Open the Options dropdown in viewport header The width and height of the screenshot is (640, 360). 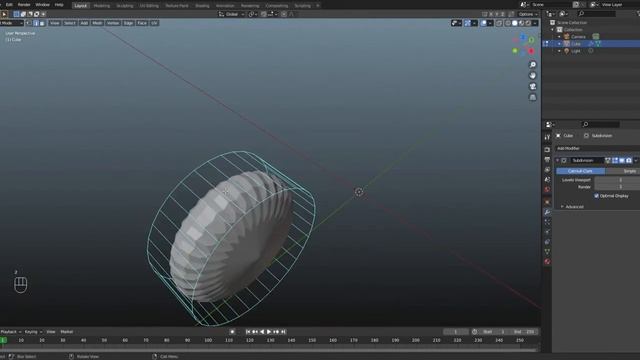point(528,14)
